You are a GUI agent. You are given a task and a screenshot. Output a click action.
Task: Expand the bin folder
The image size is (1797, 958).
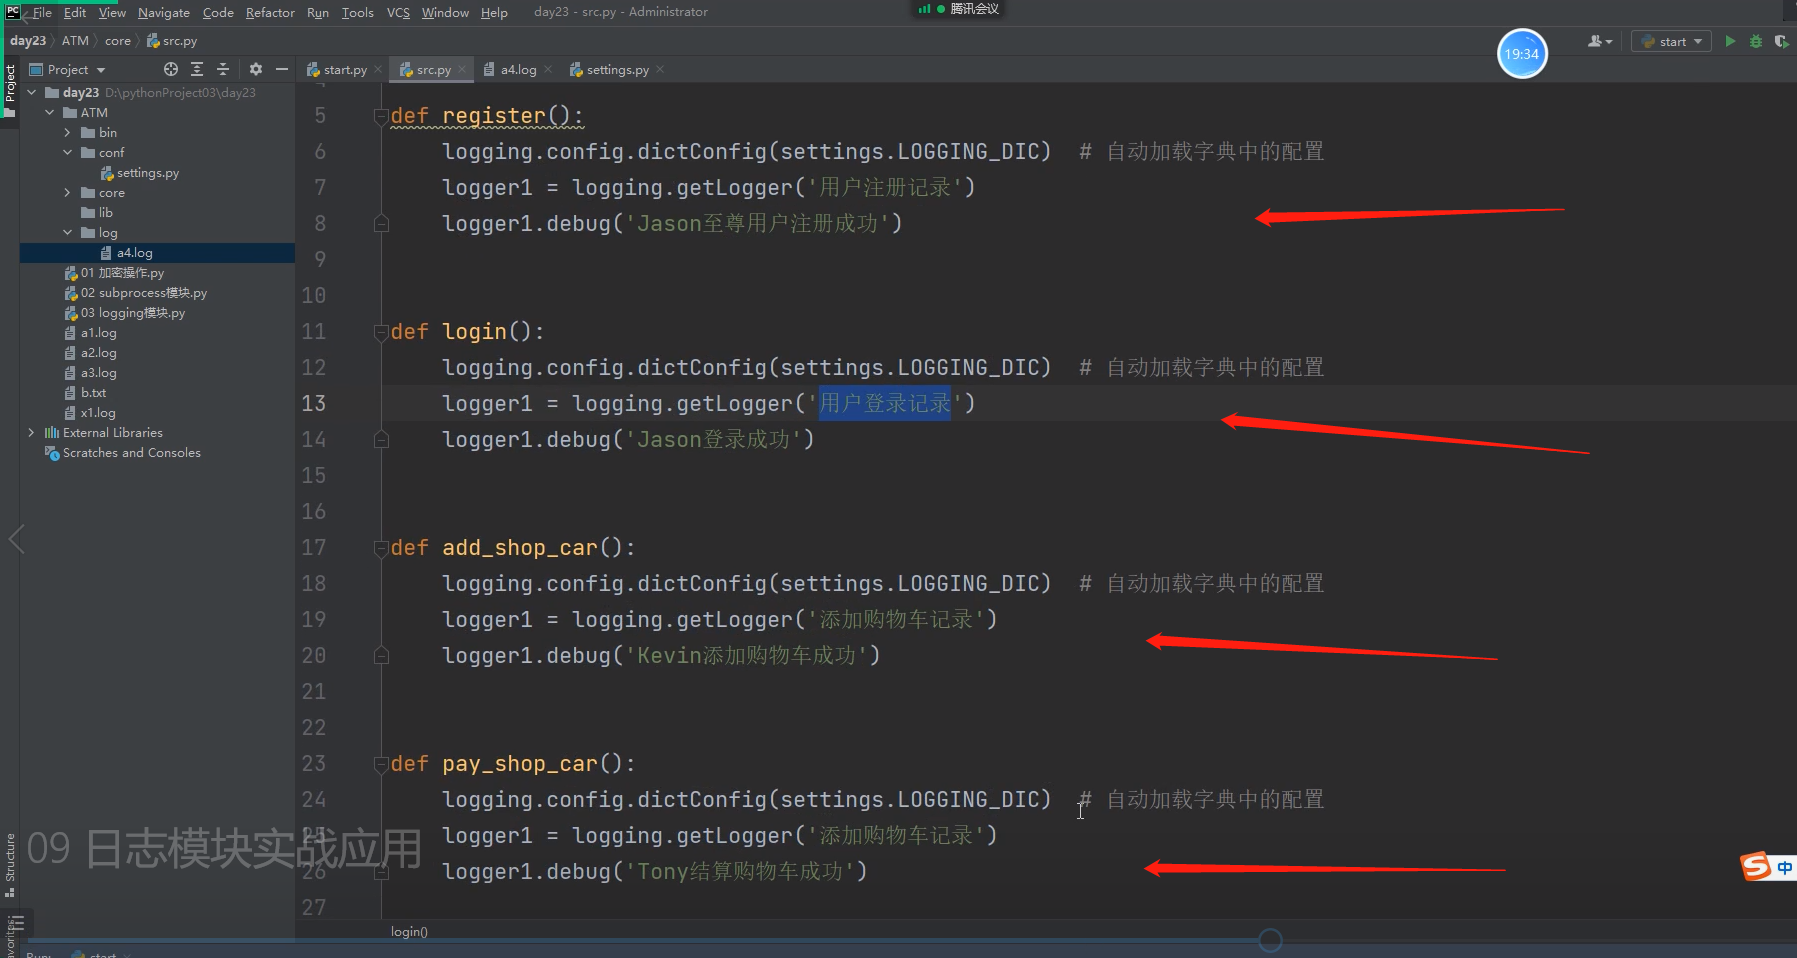pos(68,132)
